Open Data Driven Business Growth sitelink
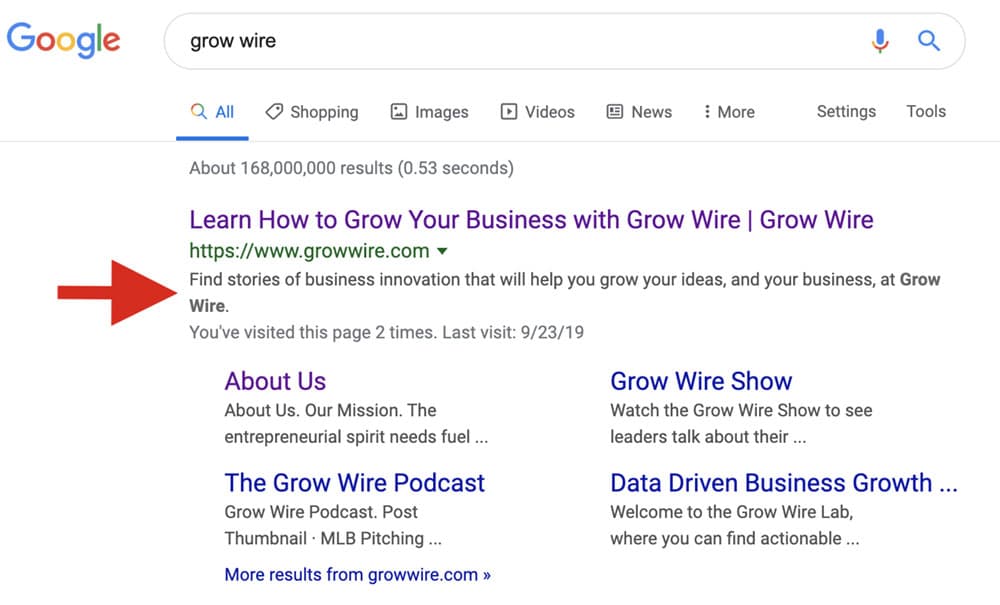The height and width of the screenshot is (605, 1000). point(784,483)
